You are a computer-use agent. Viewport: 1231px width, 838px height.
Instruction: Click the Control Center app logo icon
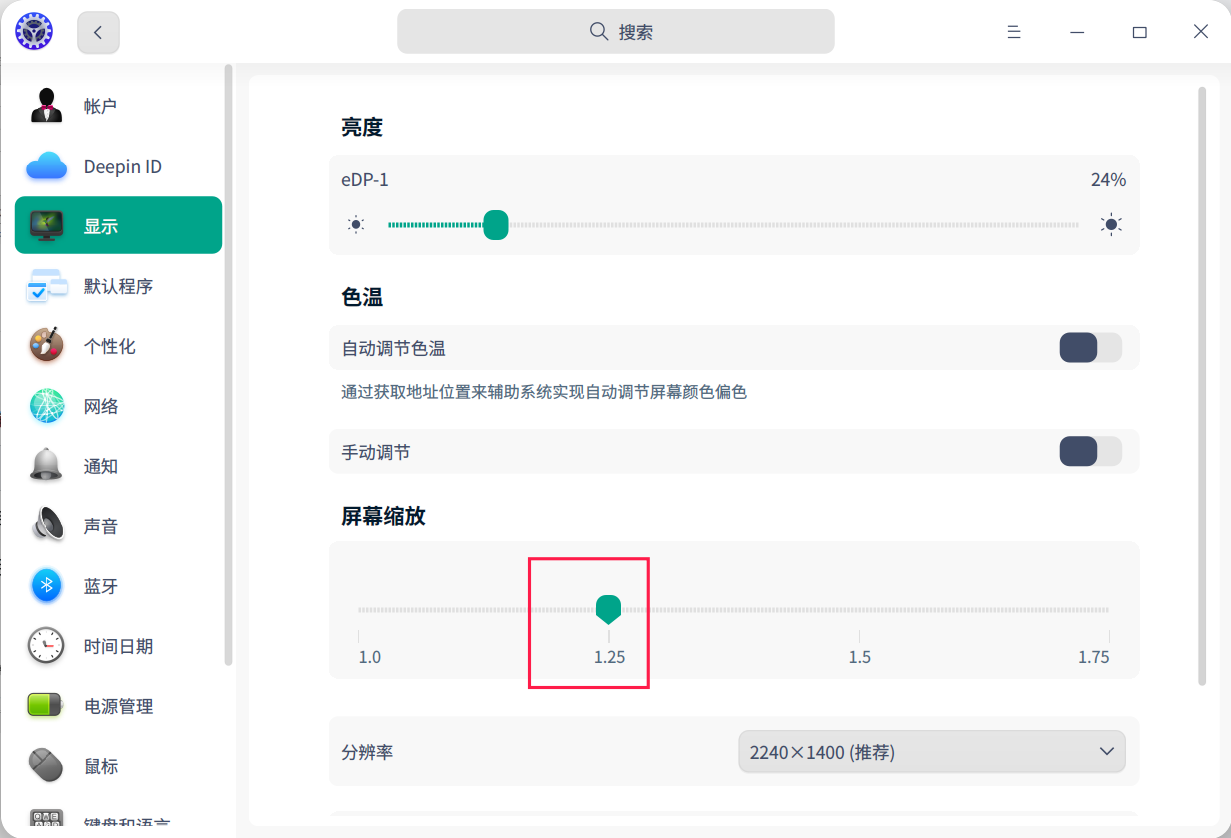(x=34, y=32)
